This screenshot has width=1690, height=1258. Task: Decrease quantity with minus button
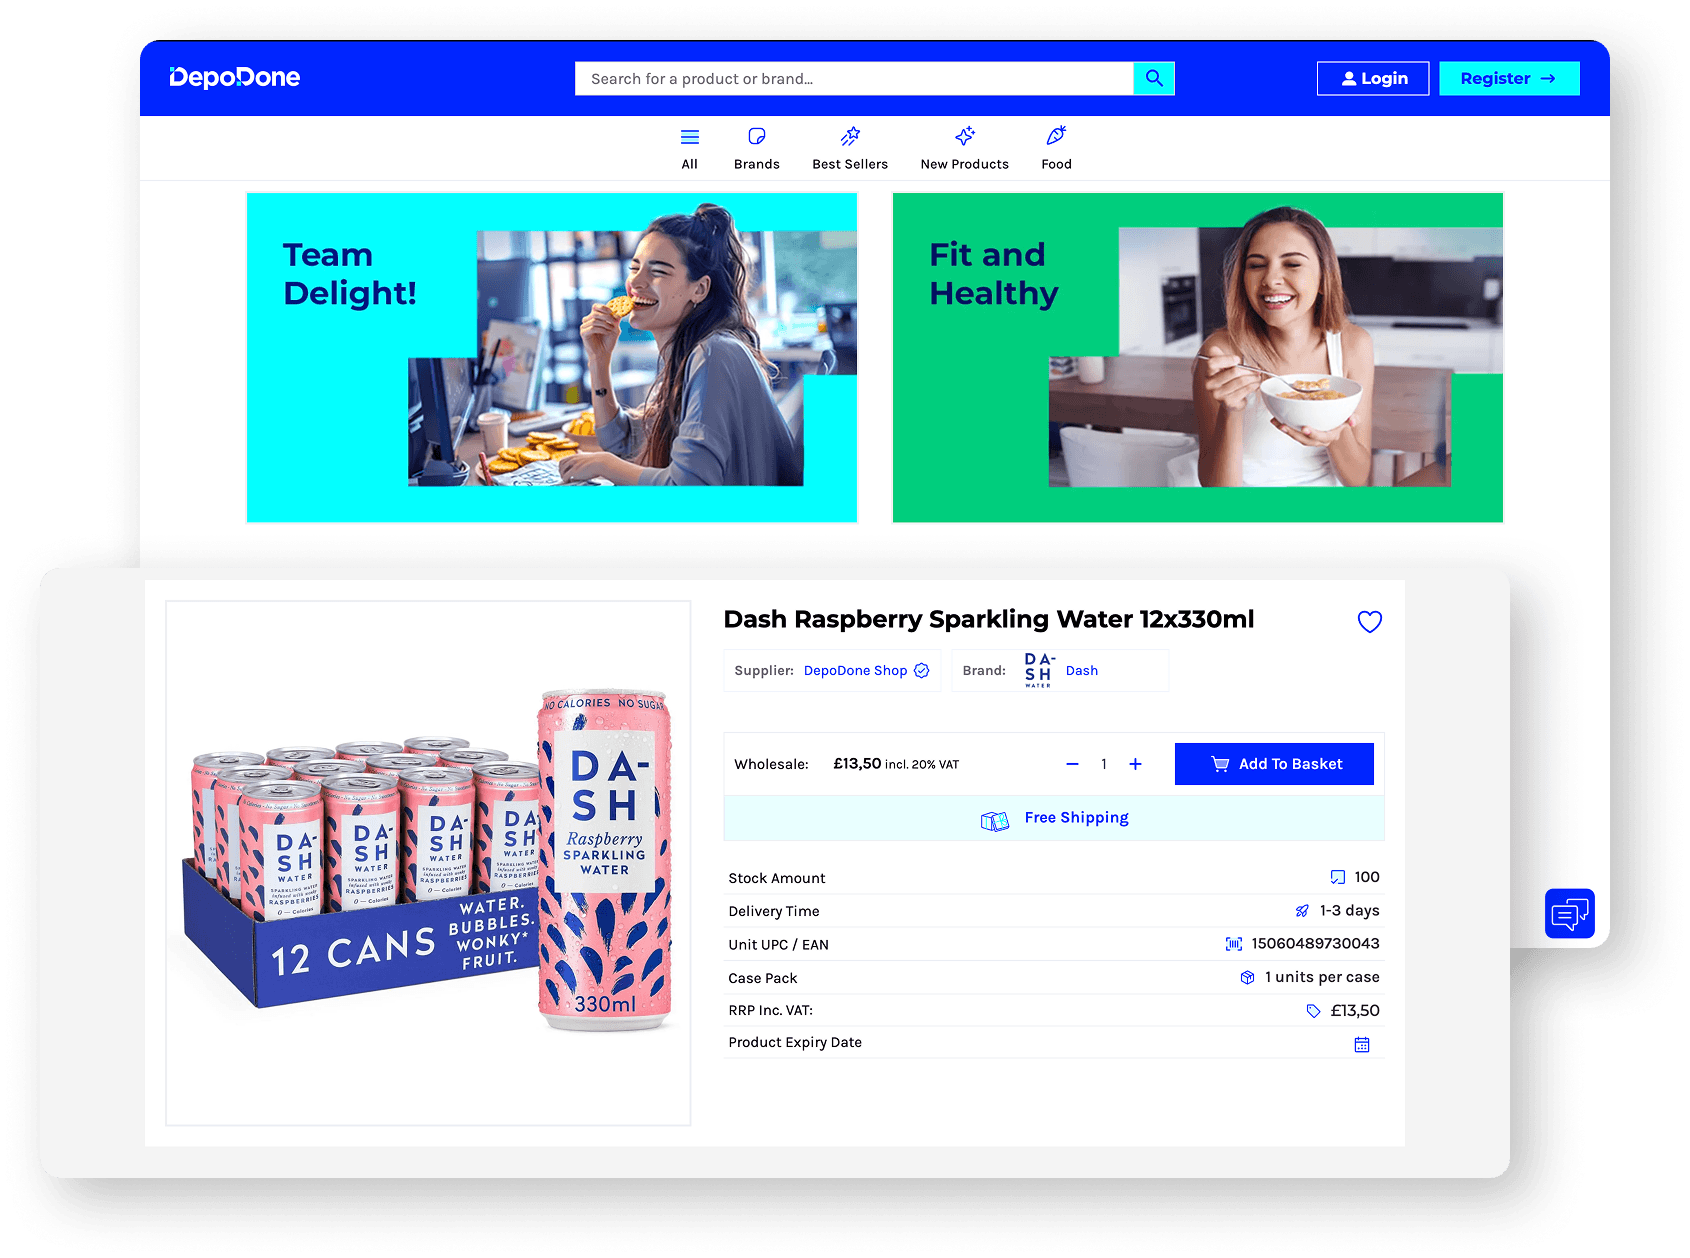pos(1072,764)
